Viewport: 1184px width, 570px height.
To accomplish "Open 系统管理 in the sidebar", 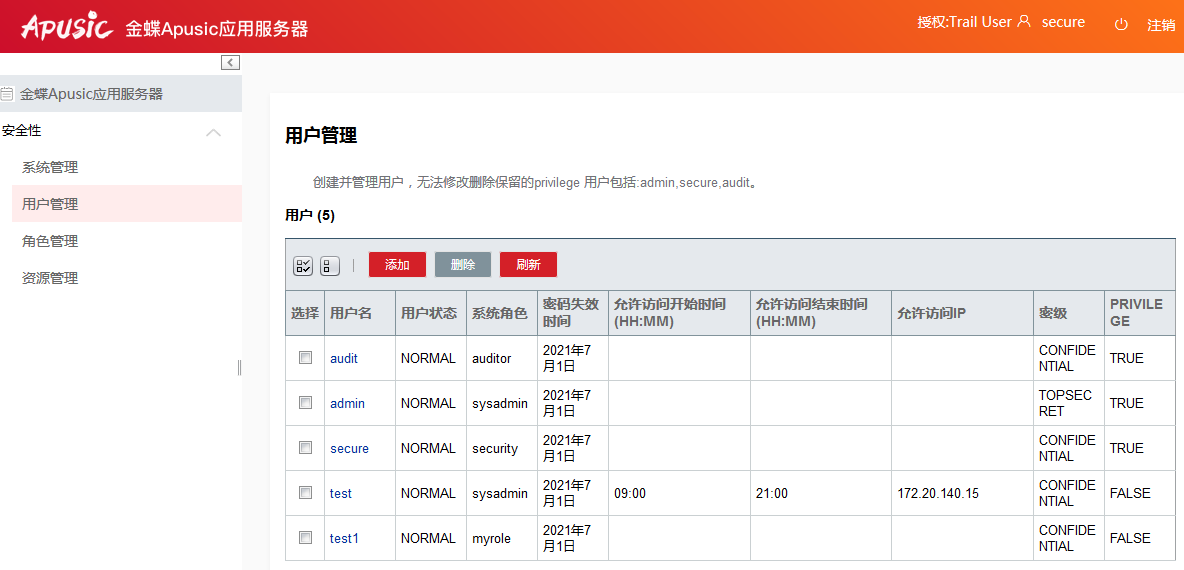I will (50, 167).
